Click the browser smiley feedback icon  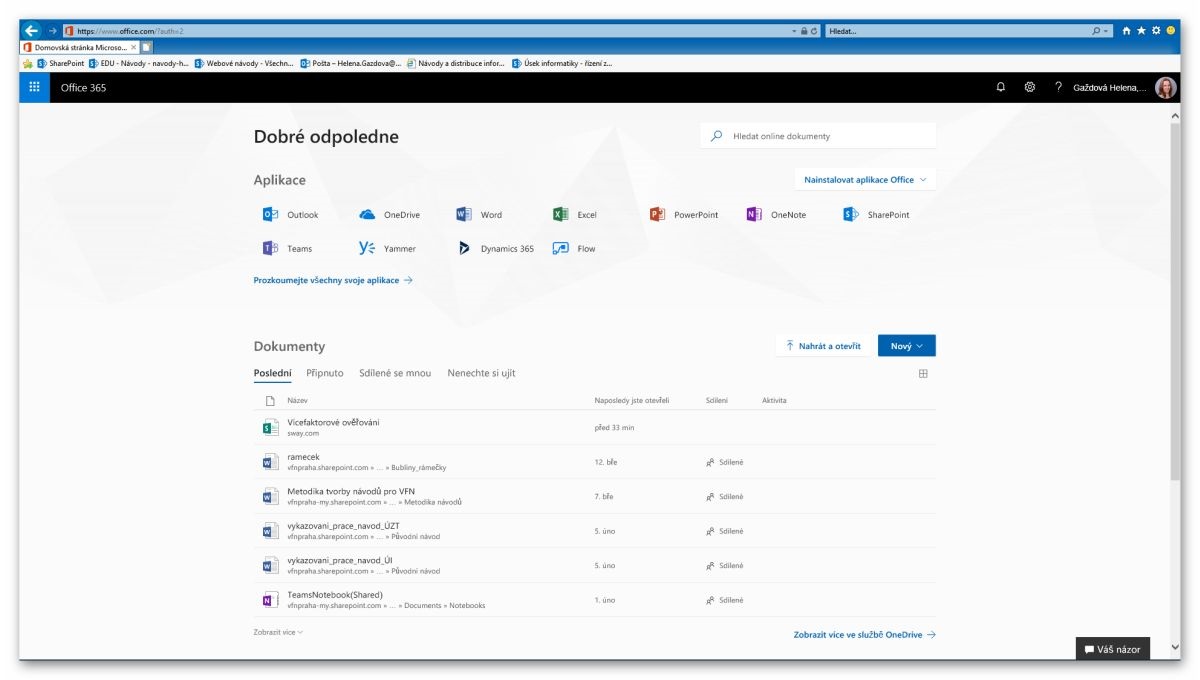click(x=1170, y=31)
